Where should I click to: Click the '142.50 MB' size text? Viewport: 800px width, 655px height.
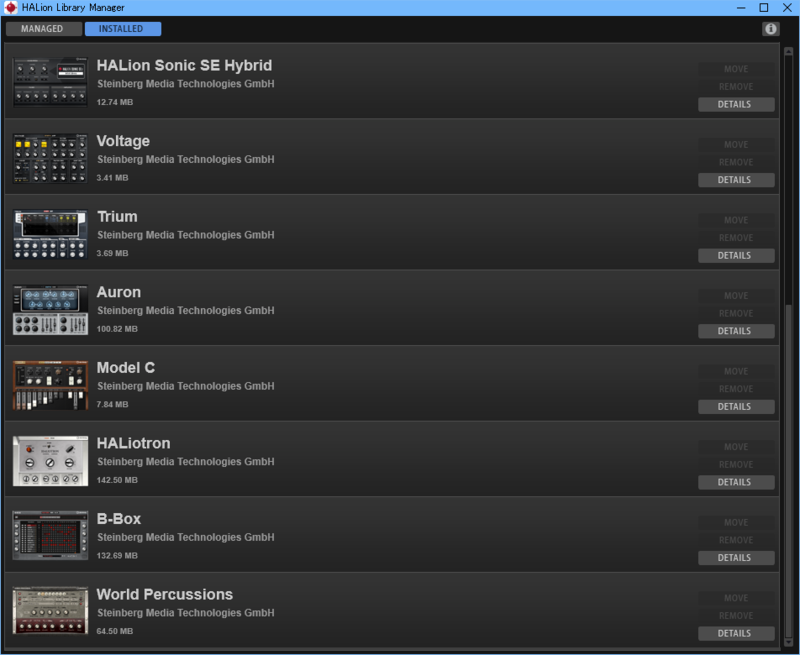click(x=117, y=480)
